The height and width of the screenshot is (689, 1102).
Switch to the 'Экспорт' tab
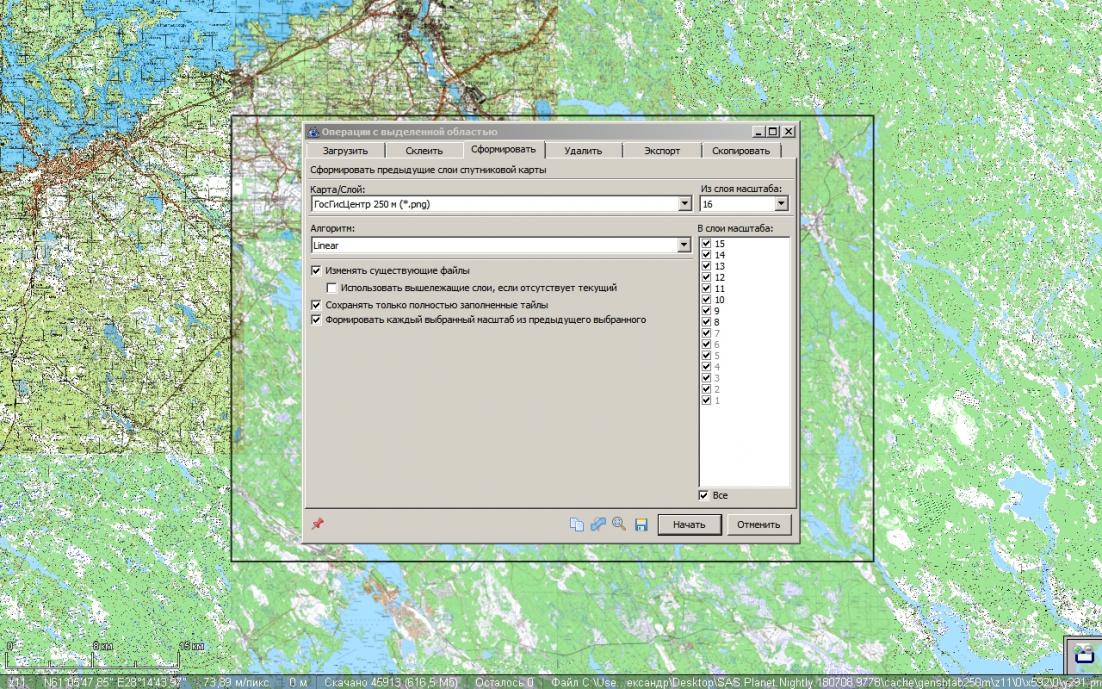point(661,151)
